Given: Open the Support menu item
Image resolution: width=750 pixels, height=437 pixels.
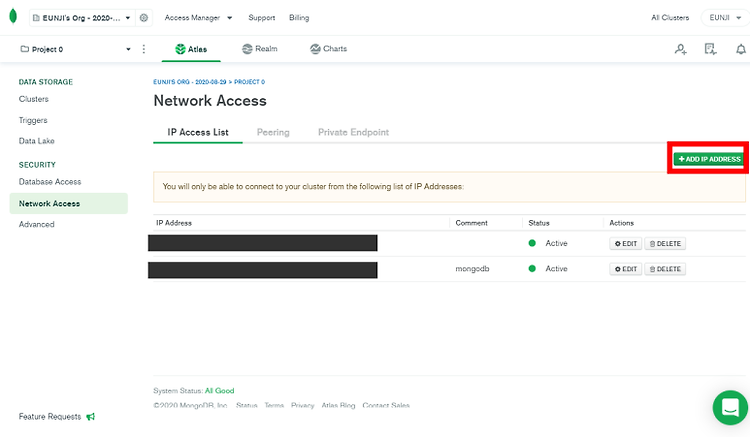Looking at the screenshot, I should (262, 18).
